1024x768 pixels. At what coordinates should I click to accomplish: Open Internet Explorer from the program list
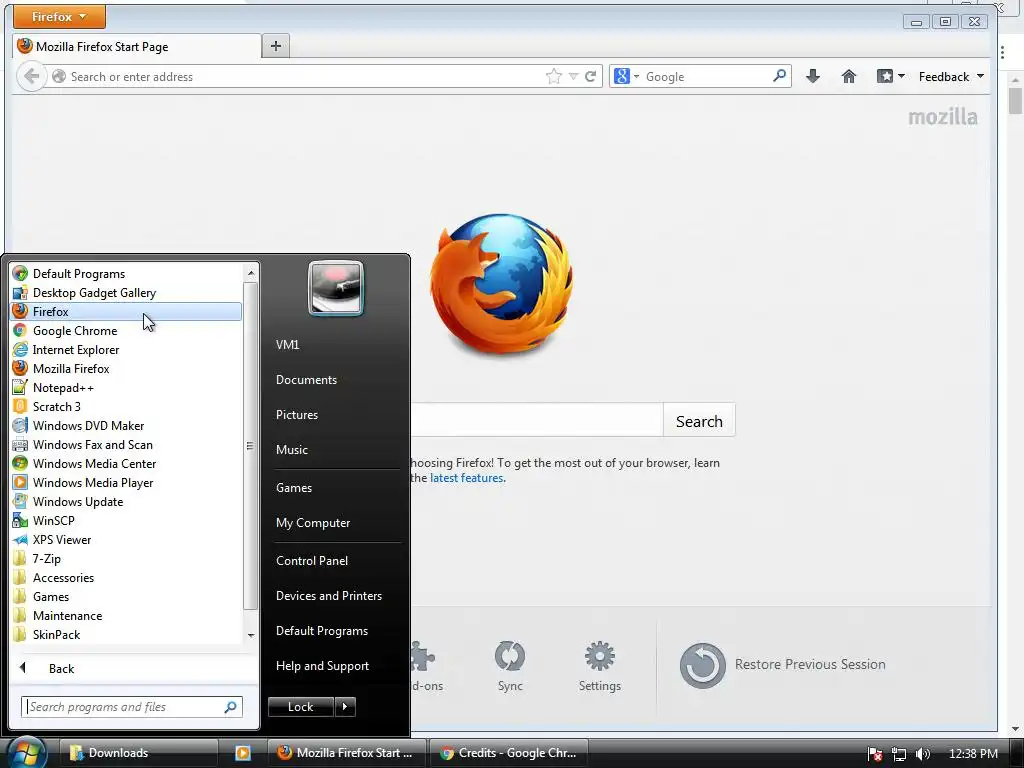[x=127, y=349]
